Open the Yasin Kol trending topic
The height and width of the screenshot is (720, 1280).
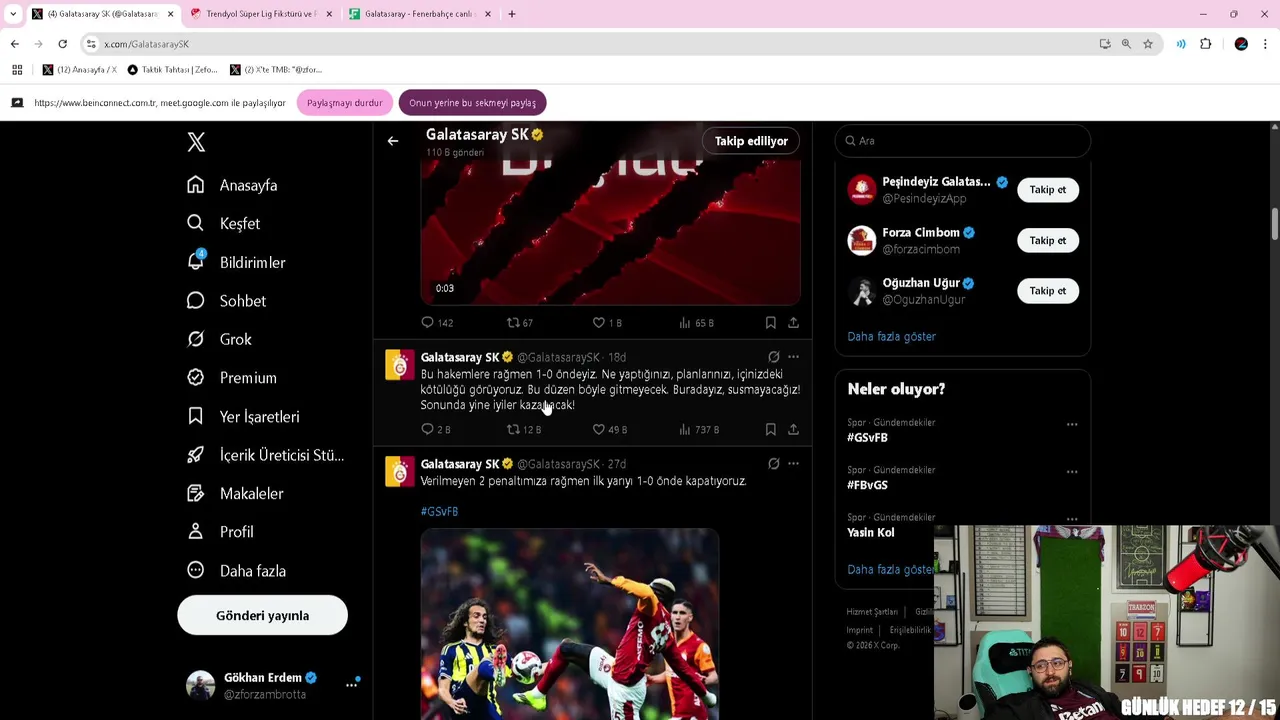[x=871, y=533]
